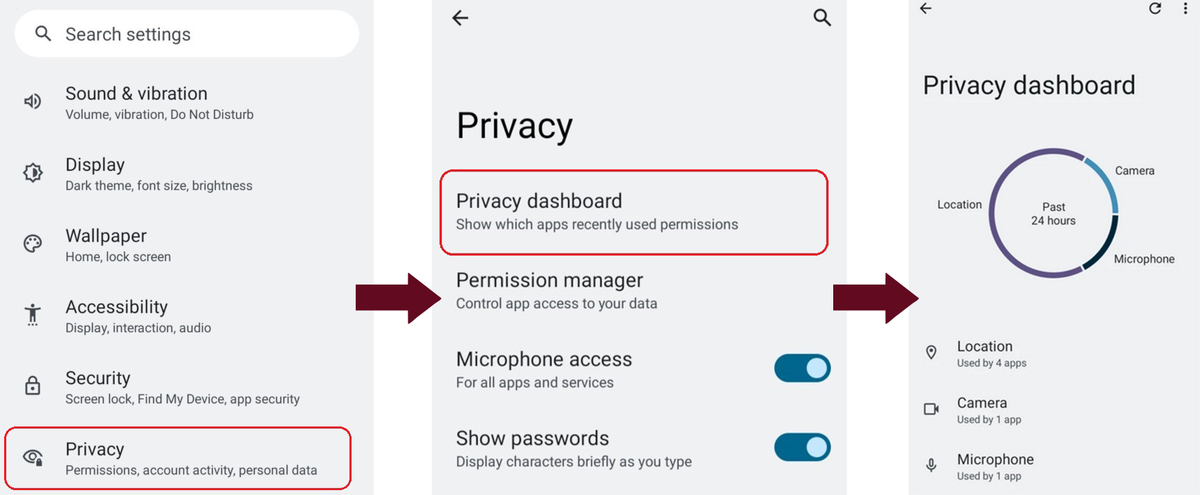Open the Privacy dashboard entry
The image size is (1200, 495).
pyautogui.click(x=634, y=212)
